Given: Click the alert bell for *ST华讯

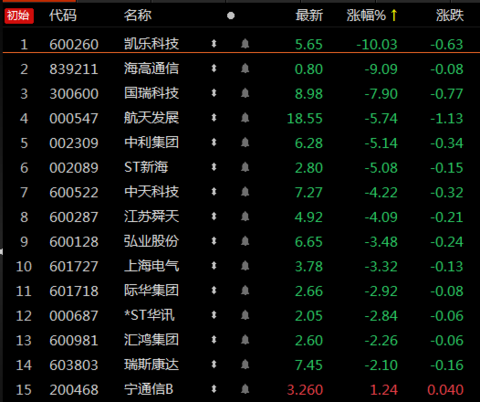Looking at the screenshot, I should (x=245, y=315).
